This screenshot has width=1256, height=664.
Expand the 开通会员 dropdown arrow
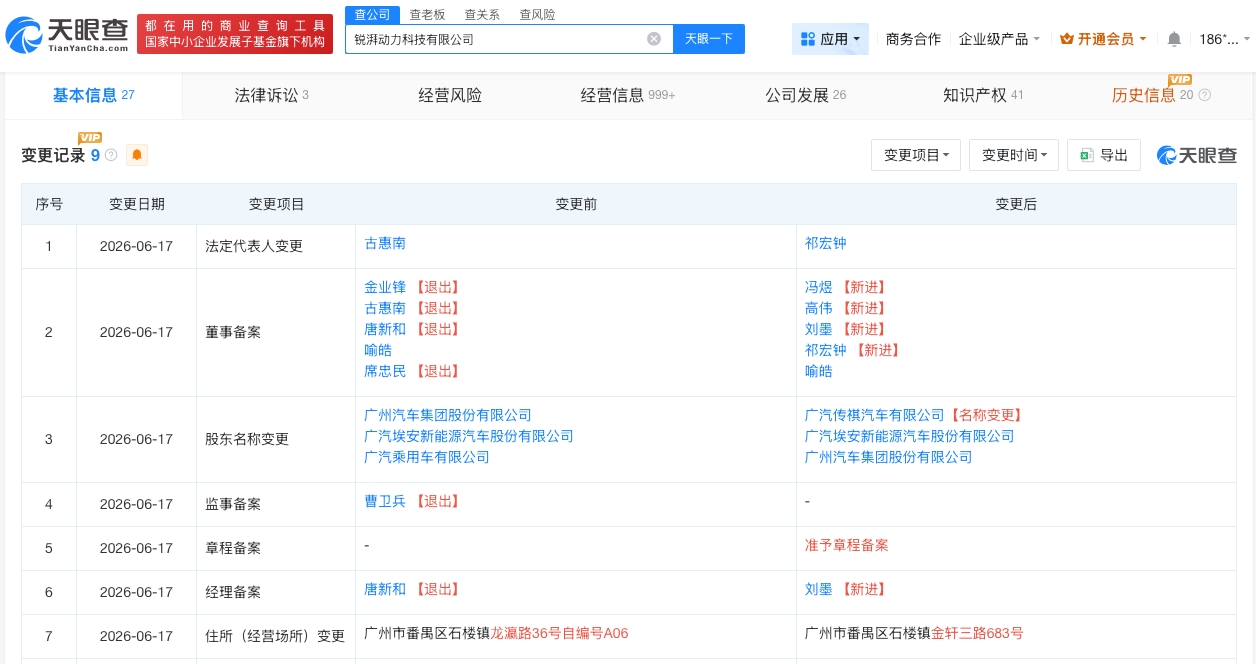pyautogui.click(x=1144, y=39)
